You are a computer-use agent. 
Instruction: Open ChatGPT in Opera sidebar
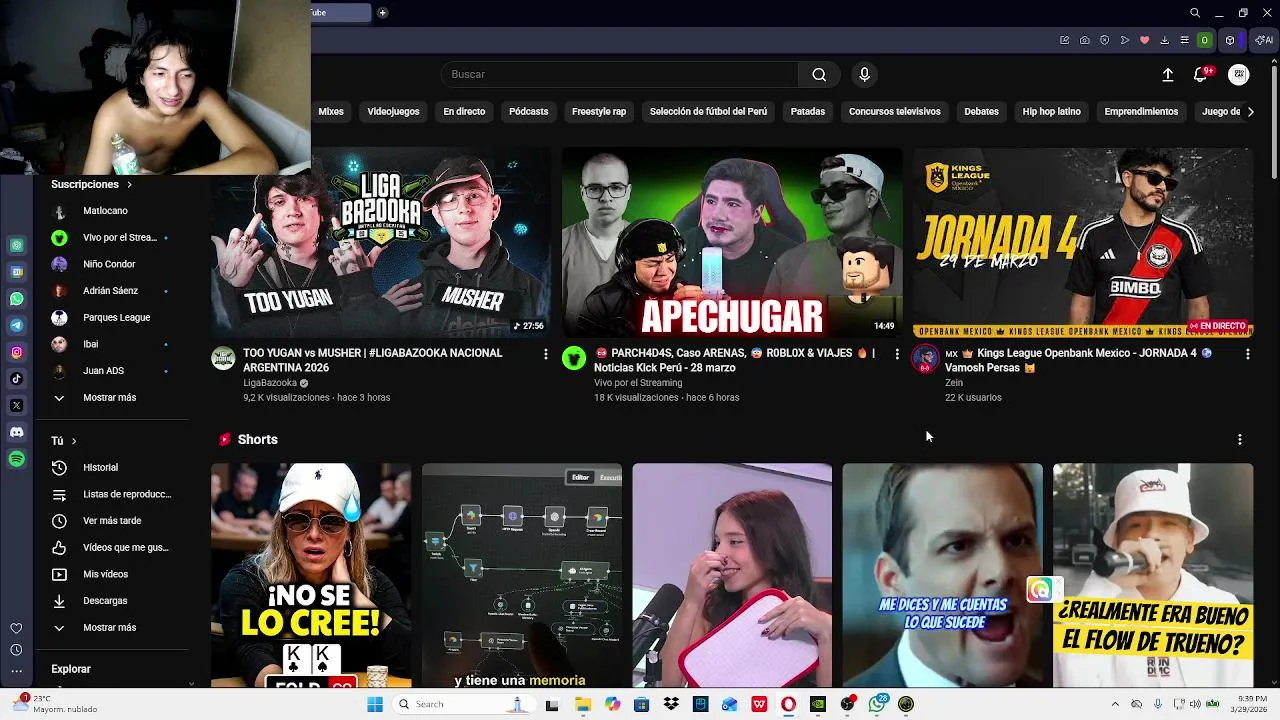pyautogui.click(x=17, y=245)
